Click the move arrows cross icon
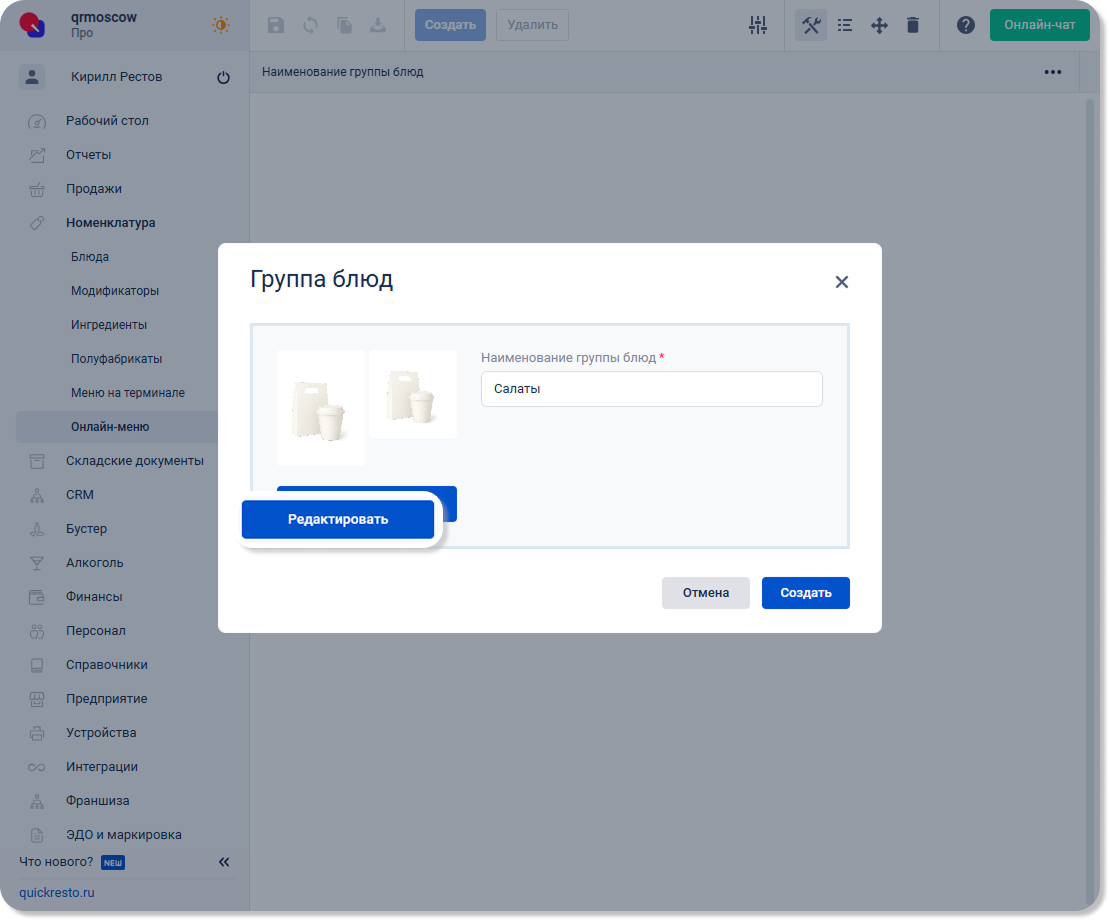This screenshot has height=920, width=1109. pyautogui.click(x=879, y=25)
